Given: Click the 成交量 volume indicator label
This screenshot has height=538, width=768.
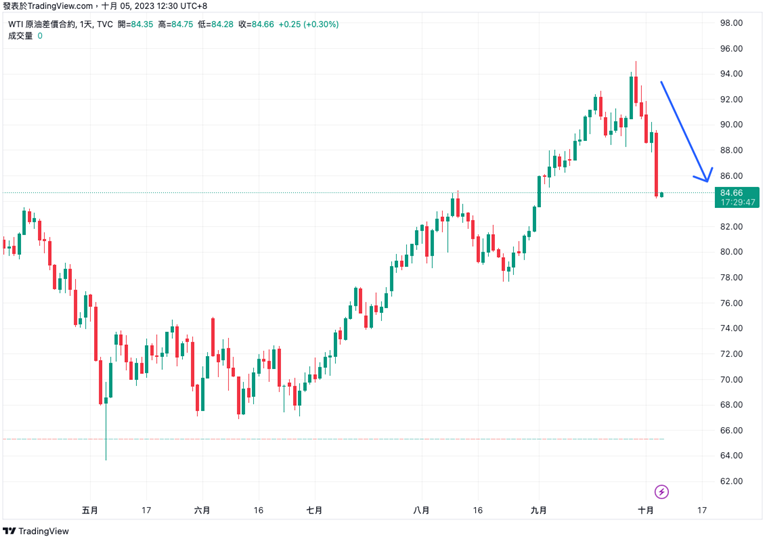Looking at the screenshot, I should point(20,36).
